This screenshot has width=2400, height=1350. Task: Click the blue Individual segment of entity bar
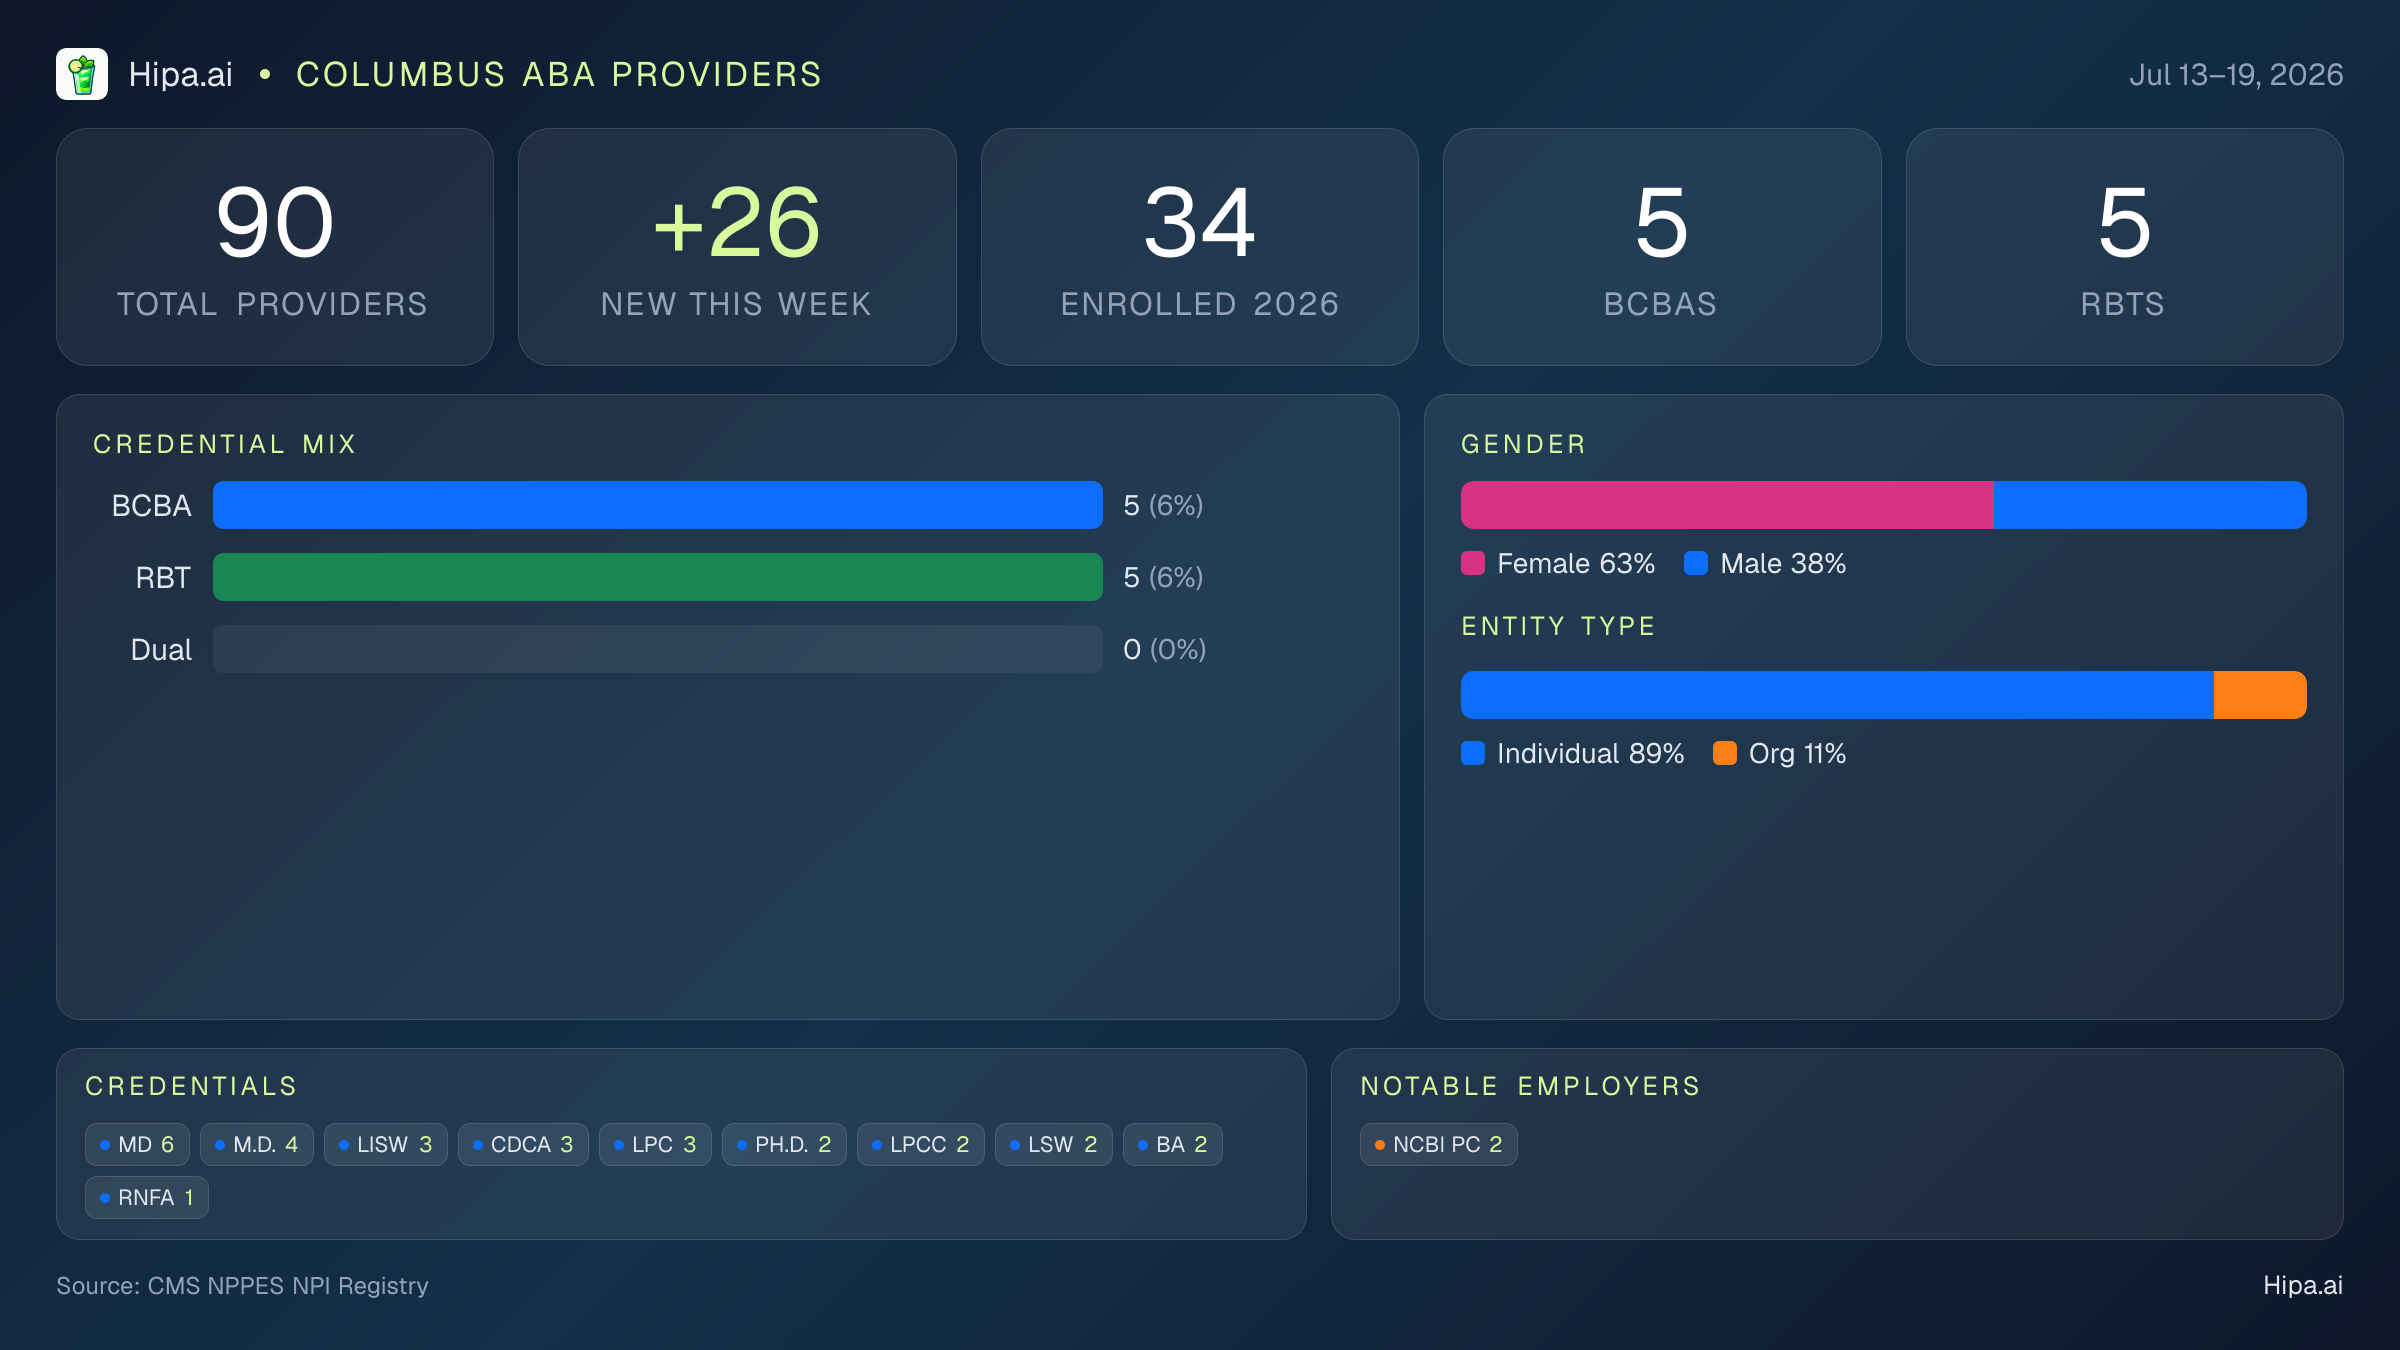click(1837, 695)
